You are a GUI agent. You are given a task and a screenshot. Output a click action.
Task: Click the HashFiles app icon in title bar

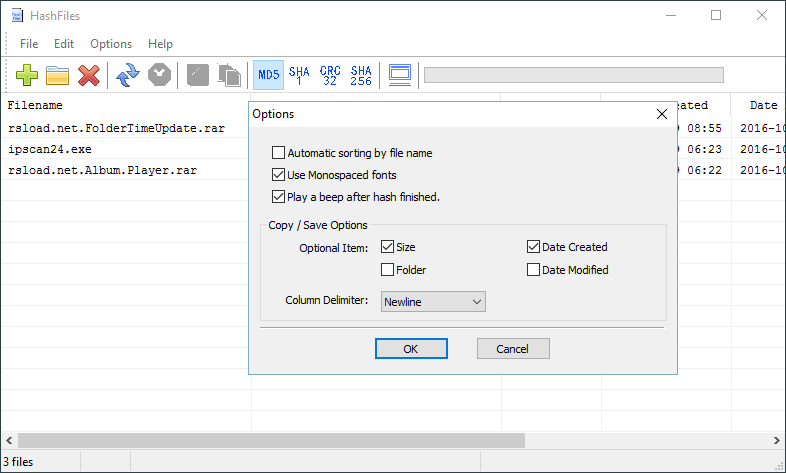coord(17,16)
